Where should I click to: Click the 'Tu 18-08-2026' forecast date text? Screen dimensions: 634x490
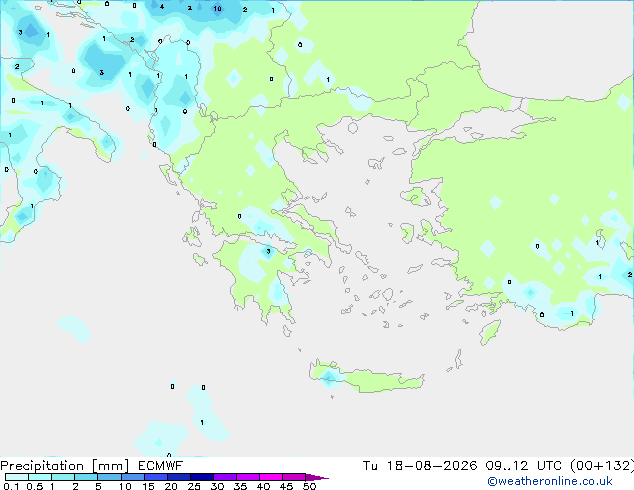coord(420,466)
